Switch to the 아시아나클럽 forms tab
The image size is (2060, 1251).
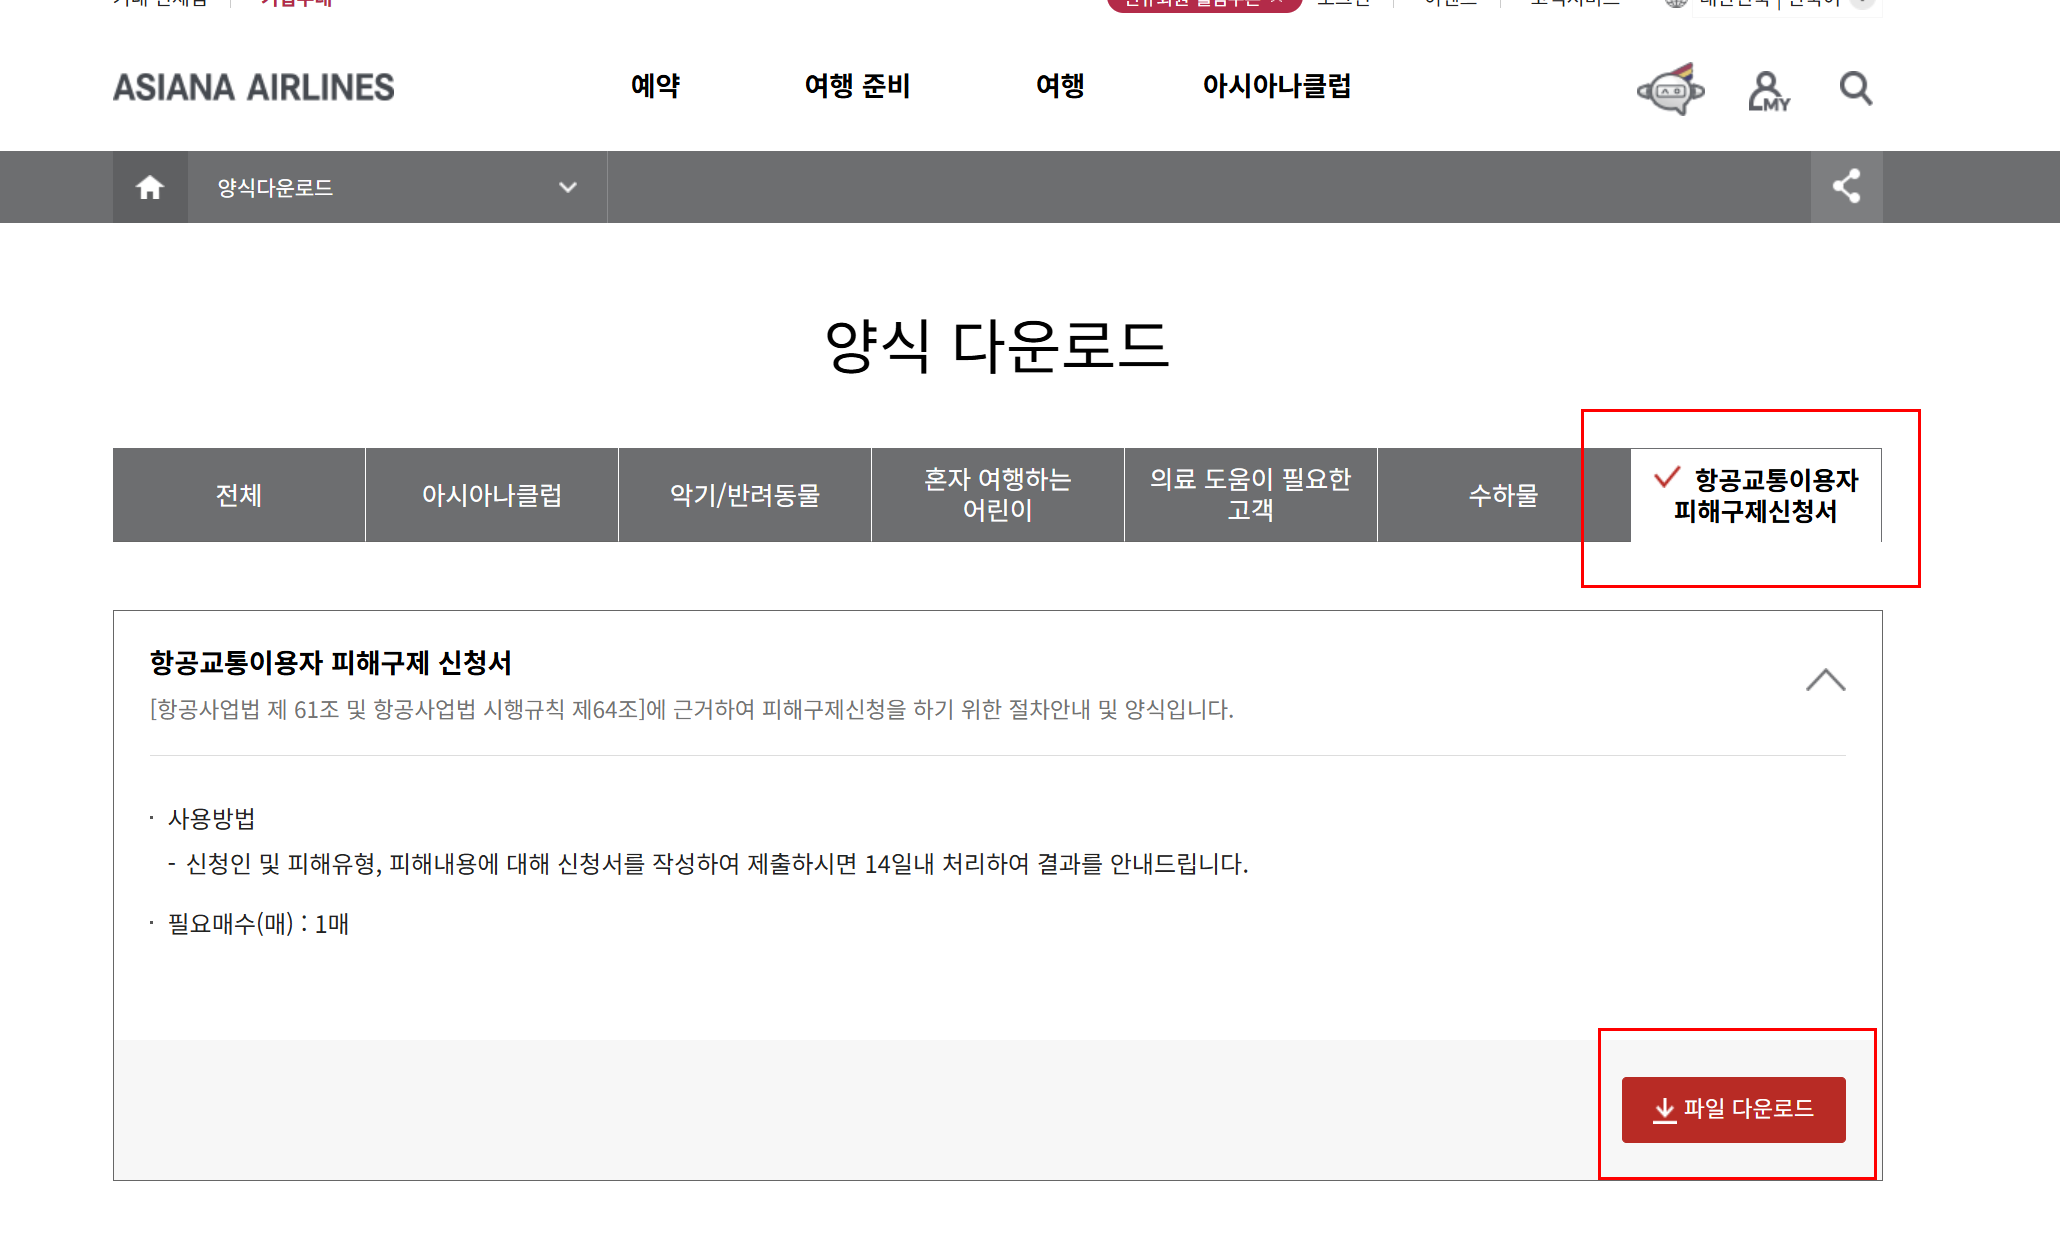(492, 495)
